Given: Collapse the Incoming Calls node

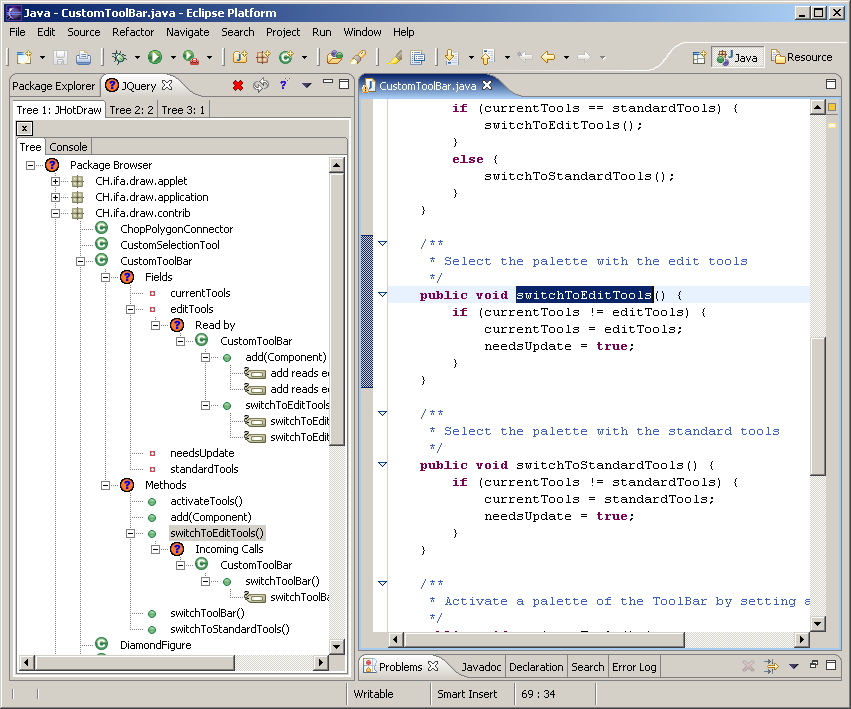Looking at the screenshot, I should click(155, 549).
